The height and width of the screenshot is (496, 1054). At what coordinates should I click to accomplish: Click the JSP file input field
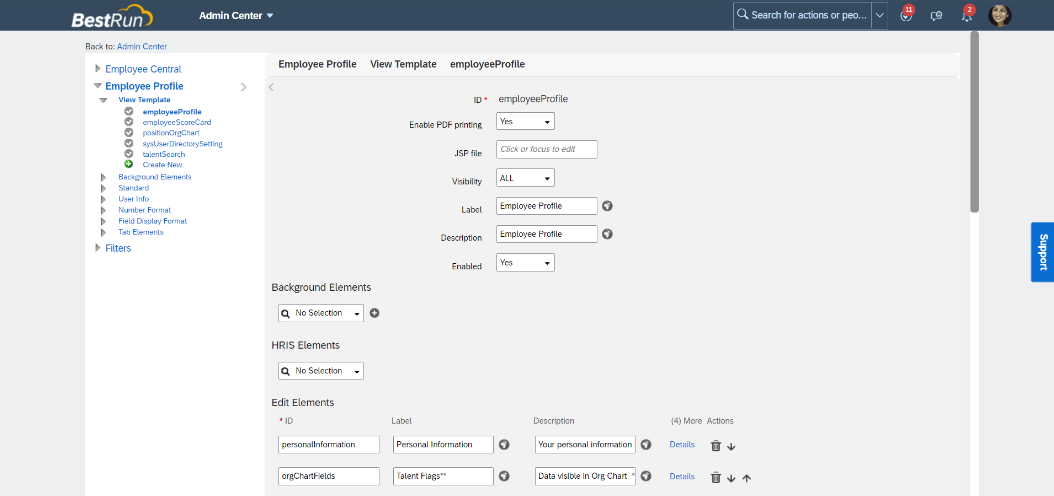click(x=546, y=149)
